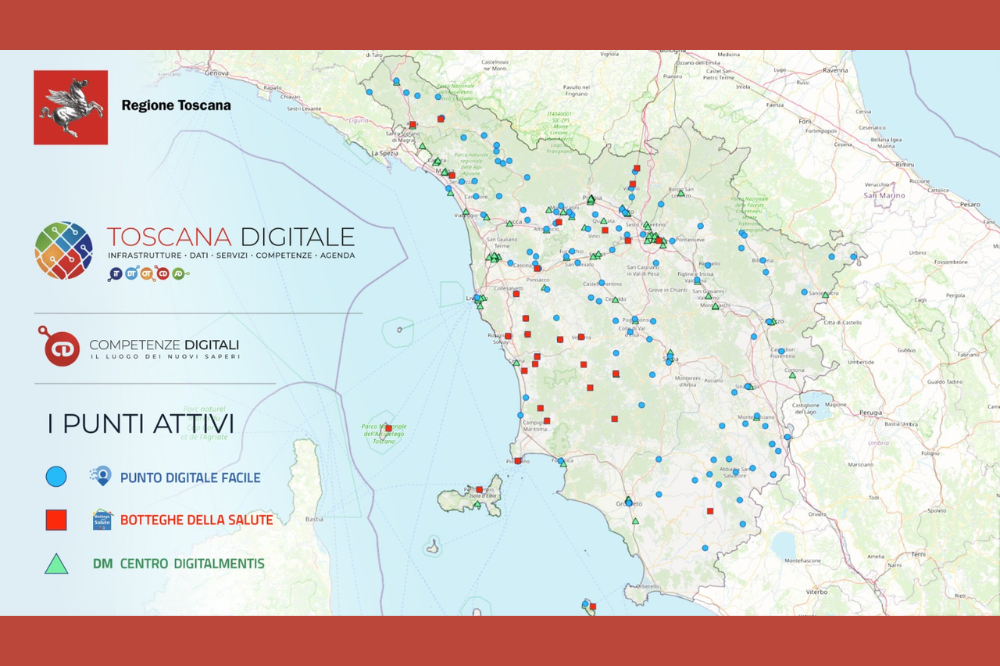Toggle the blue Punto Digitale Facile markers
The height and width of the screenshot is (666, 1000).
pos(55,477)
